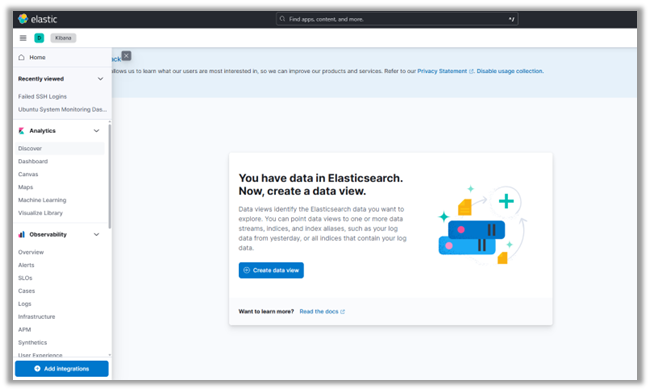Click Disable usage collection link
Image resolution: width=650 pixels, height=391 pixels.
pyautogui.click(x=510, y=71)
